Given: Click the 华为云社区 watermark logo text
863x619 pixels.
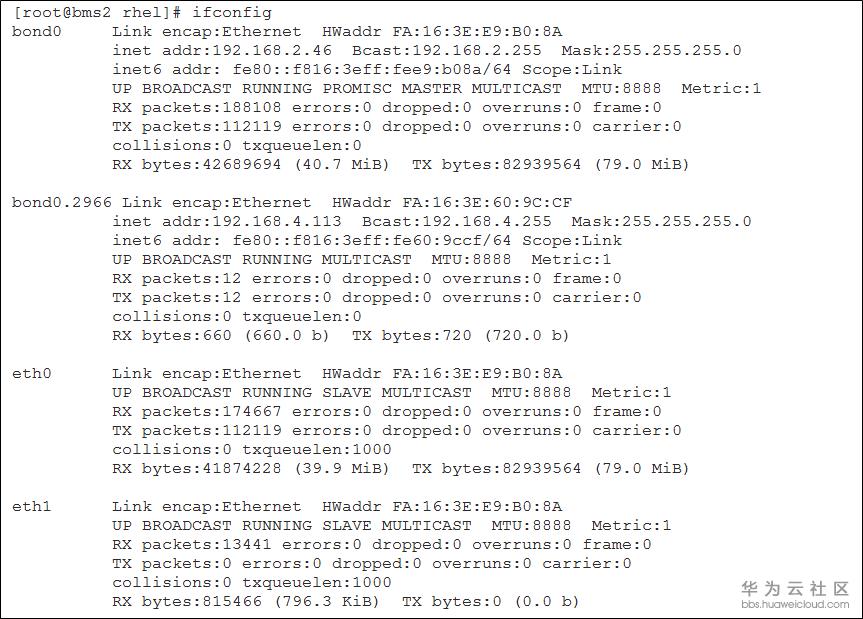Looking at the screenshot, I should [795, 588].
